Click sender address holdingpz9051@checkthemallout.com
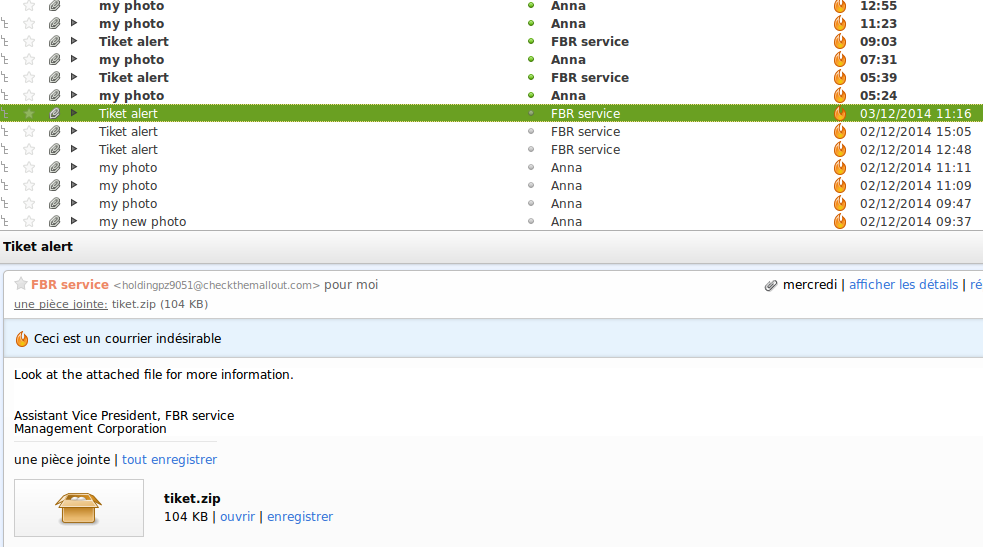The image size is (983, 547). (217, 286)
